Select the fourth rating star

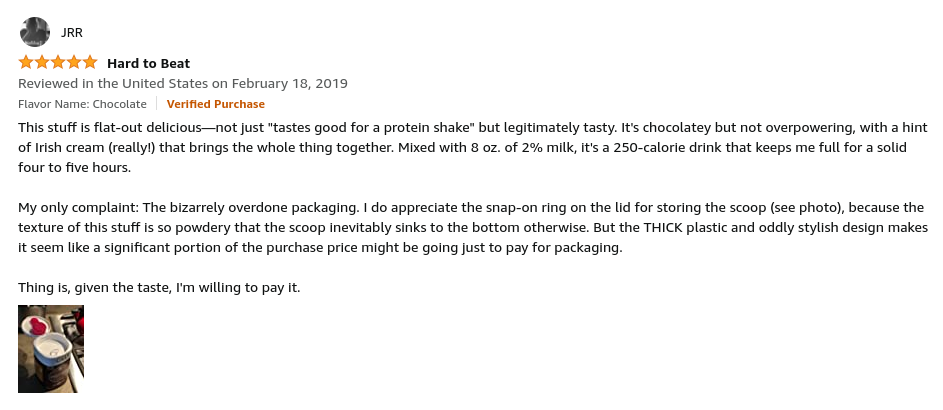point(74,63)
